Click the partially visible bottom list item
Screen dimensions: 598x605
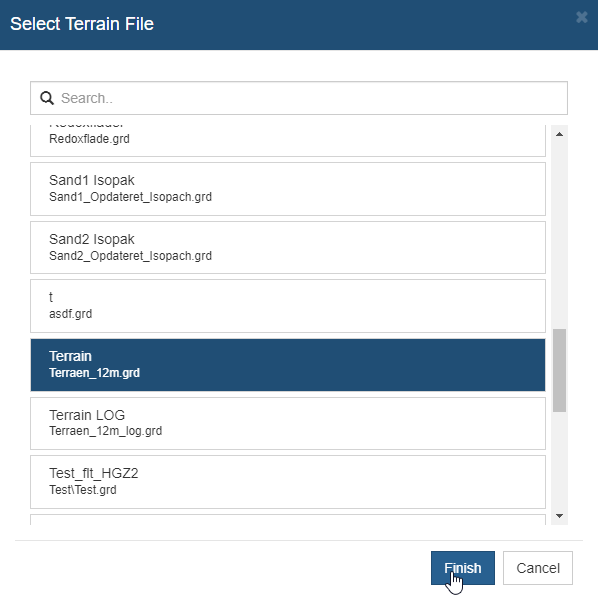[x=288, y=520]
